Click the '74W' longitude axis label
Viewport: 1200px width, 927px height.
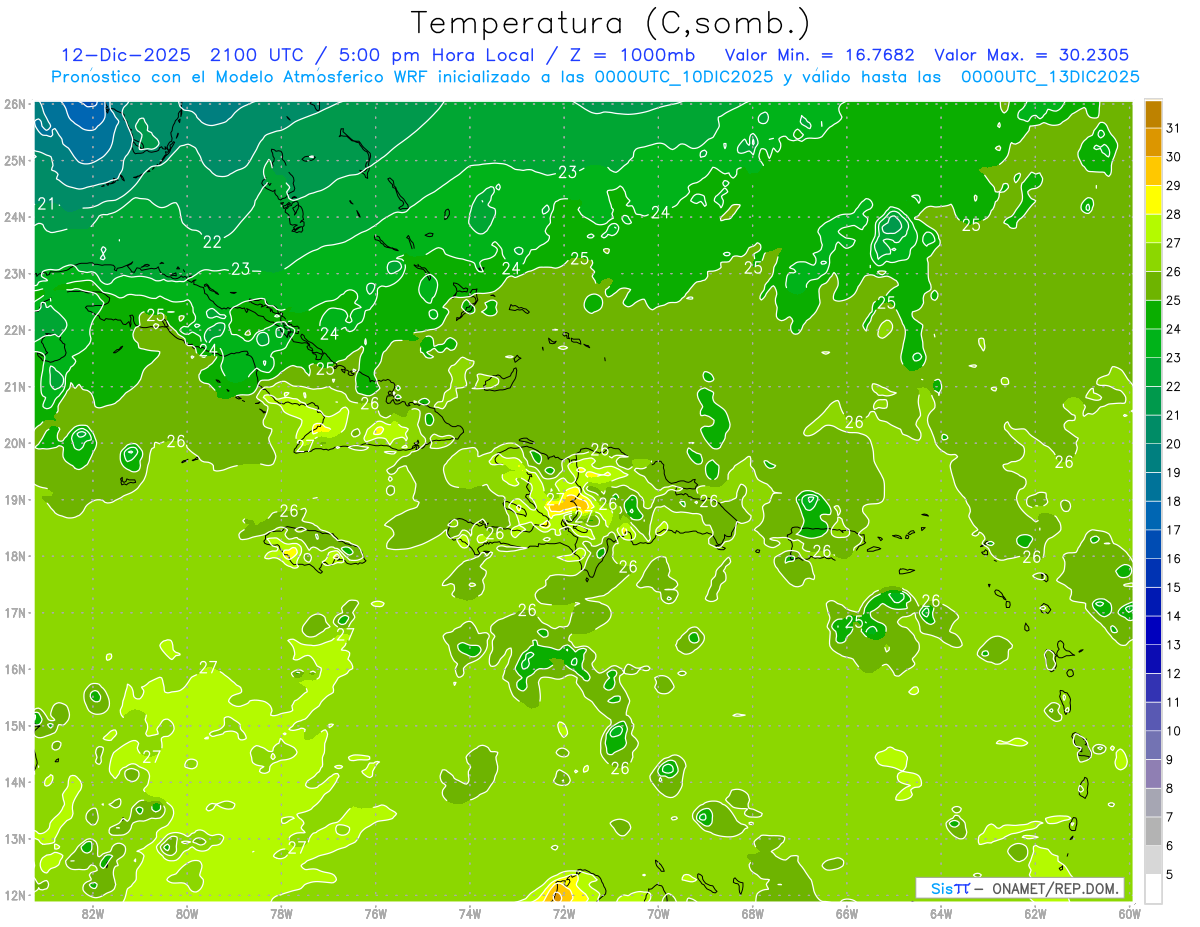pyautogui.click(x=470, y=913)
